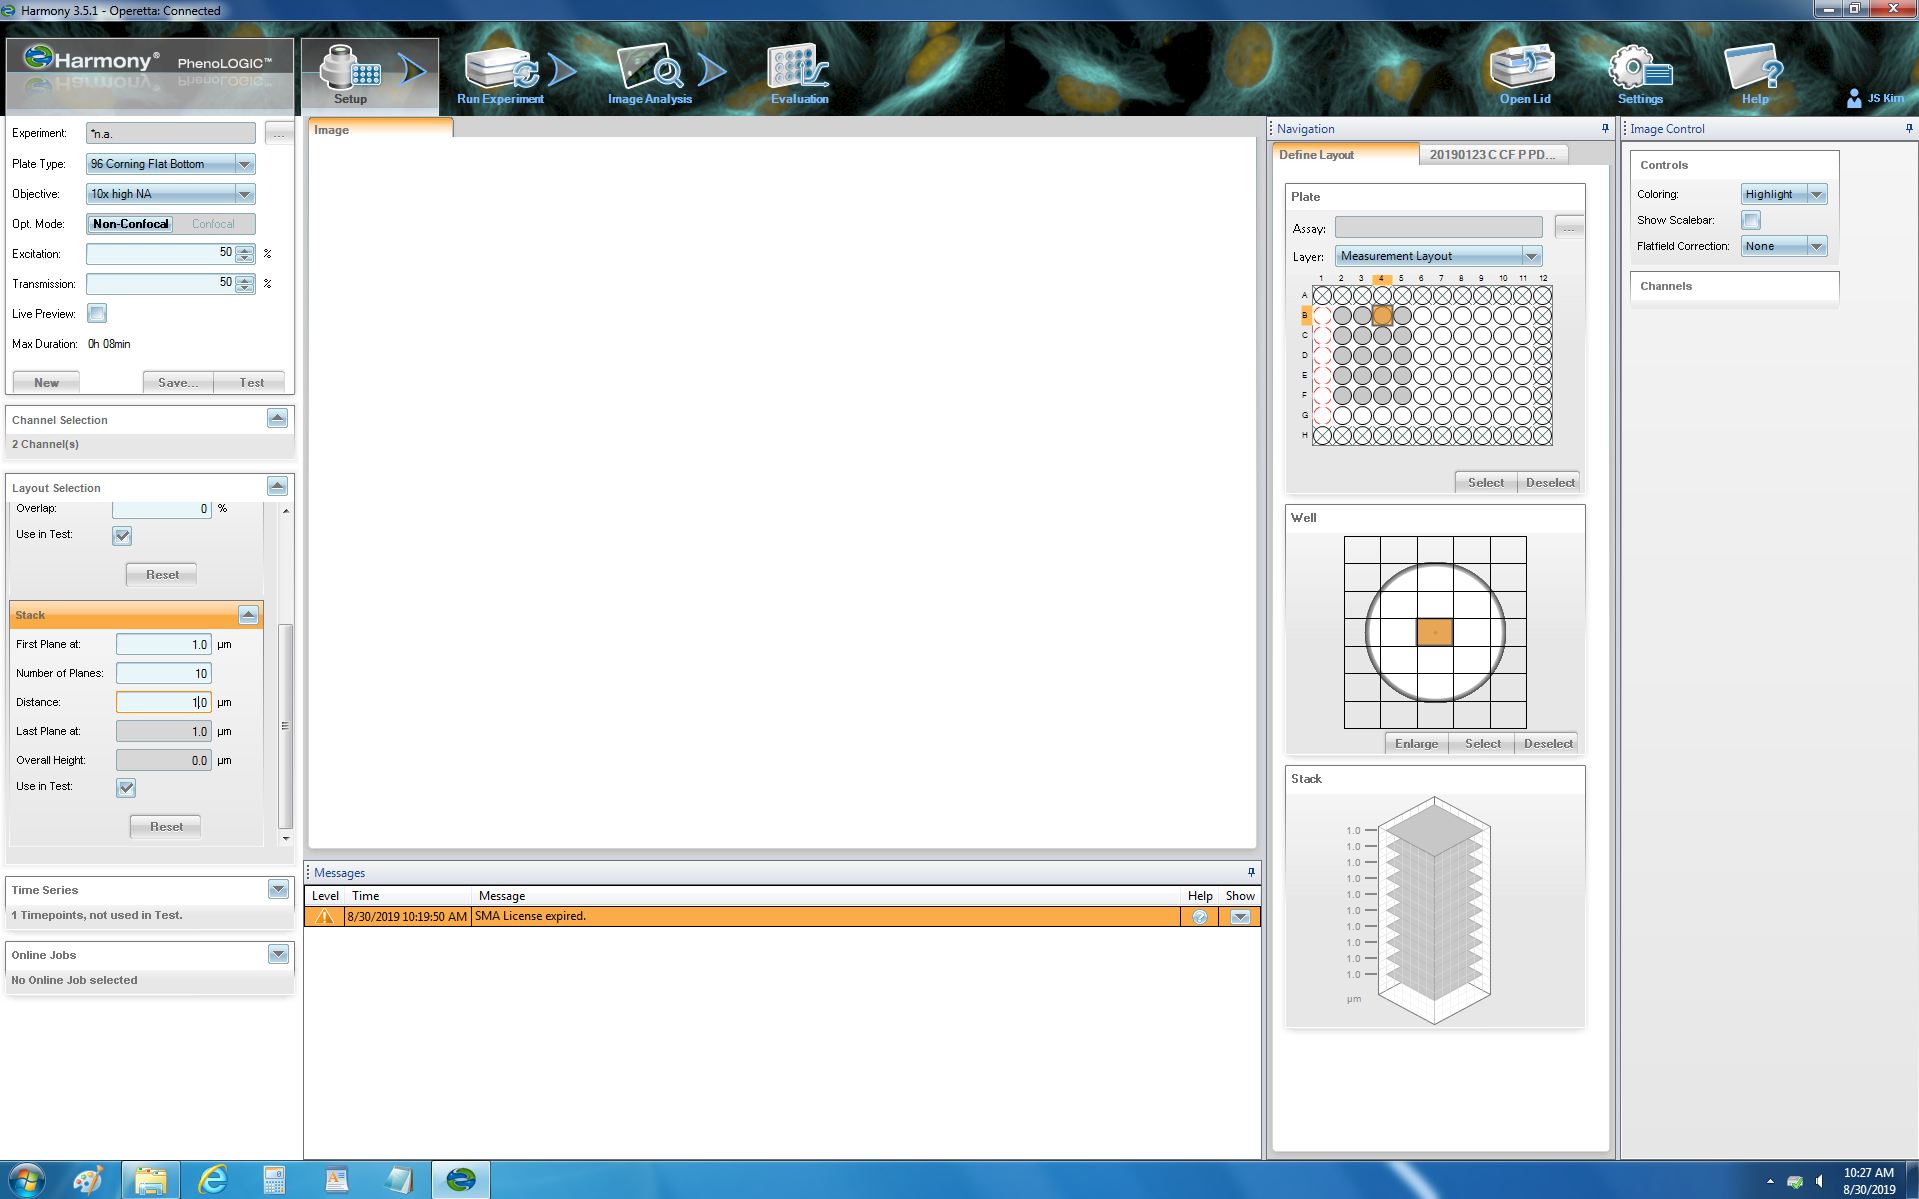Screen dimensions: 1919x1199
Task: Go to the Run Experiment step
Action: click(500, 75)
